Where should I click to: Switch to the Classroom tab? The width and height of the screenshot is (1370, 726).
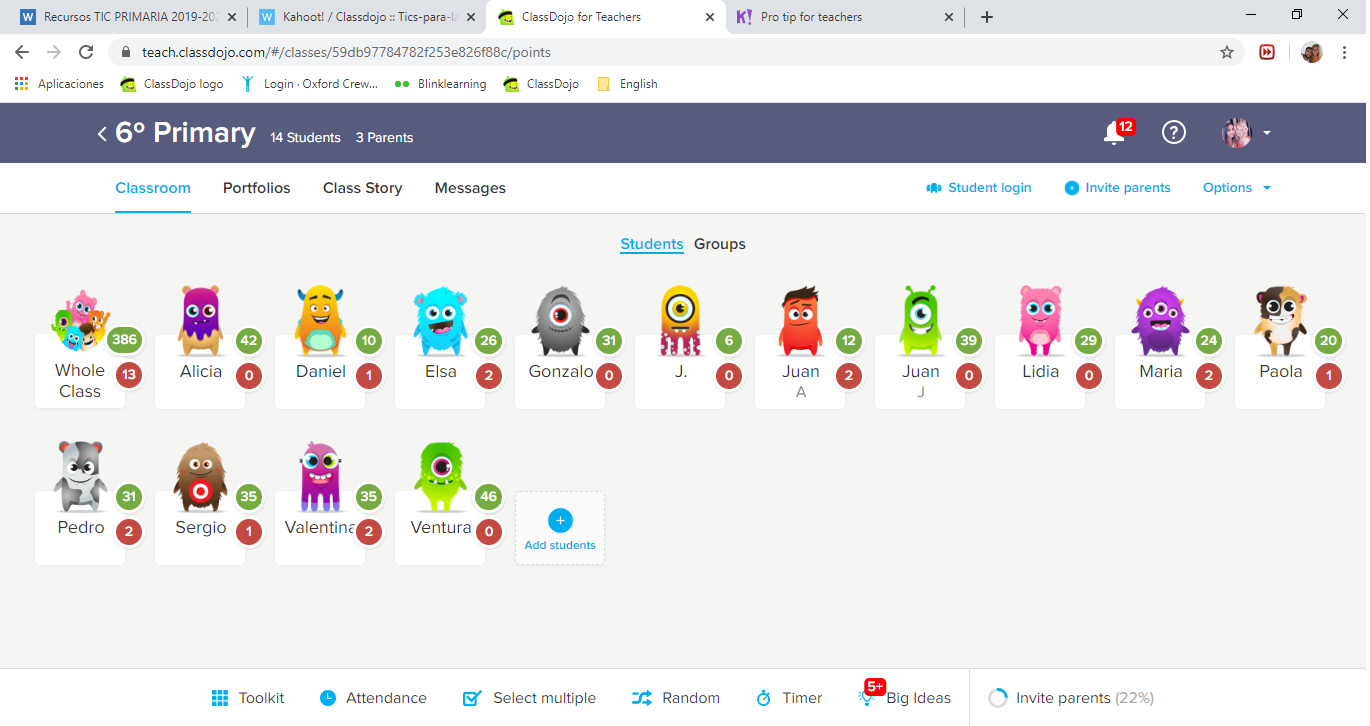153,188
